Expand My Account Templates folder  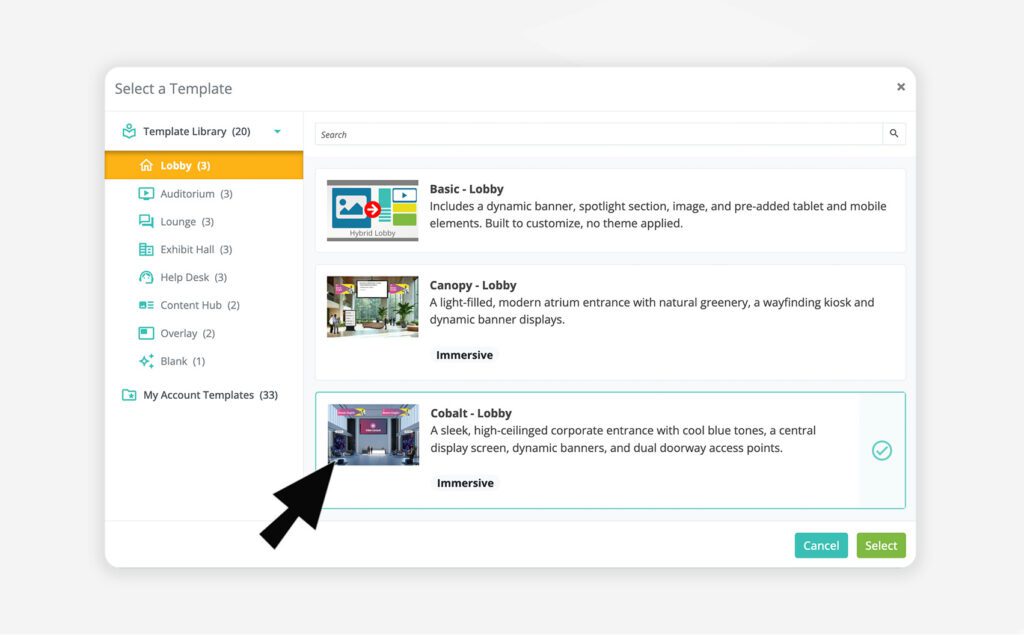pyautogui.click(x=129, y=395)
